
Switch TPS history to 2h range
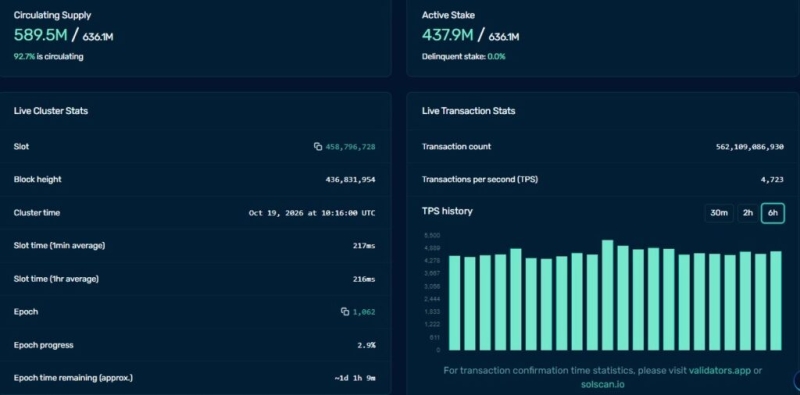[747, 213]
